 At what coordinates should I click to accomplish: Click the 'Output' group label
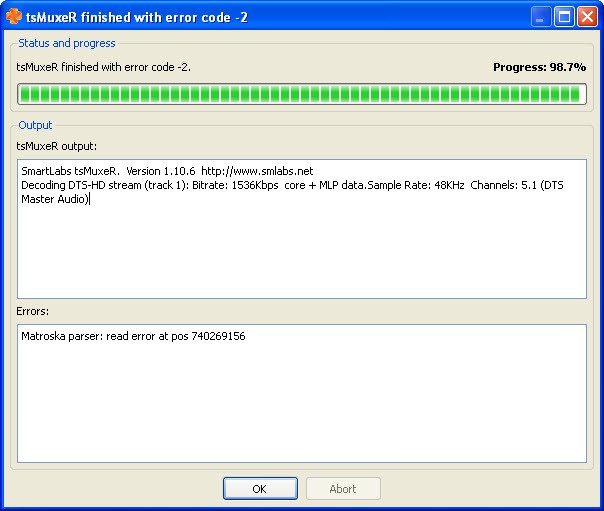(35, 125)
